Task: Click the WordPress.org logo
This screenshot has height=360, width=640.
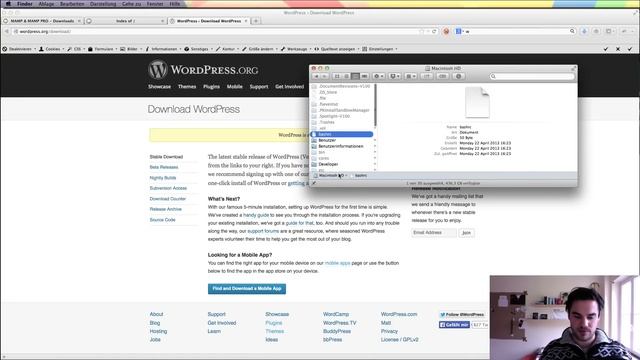Action: coord(203,69)
